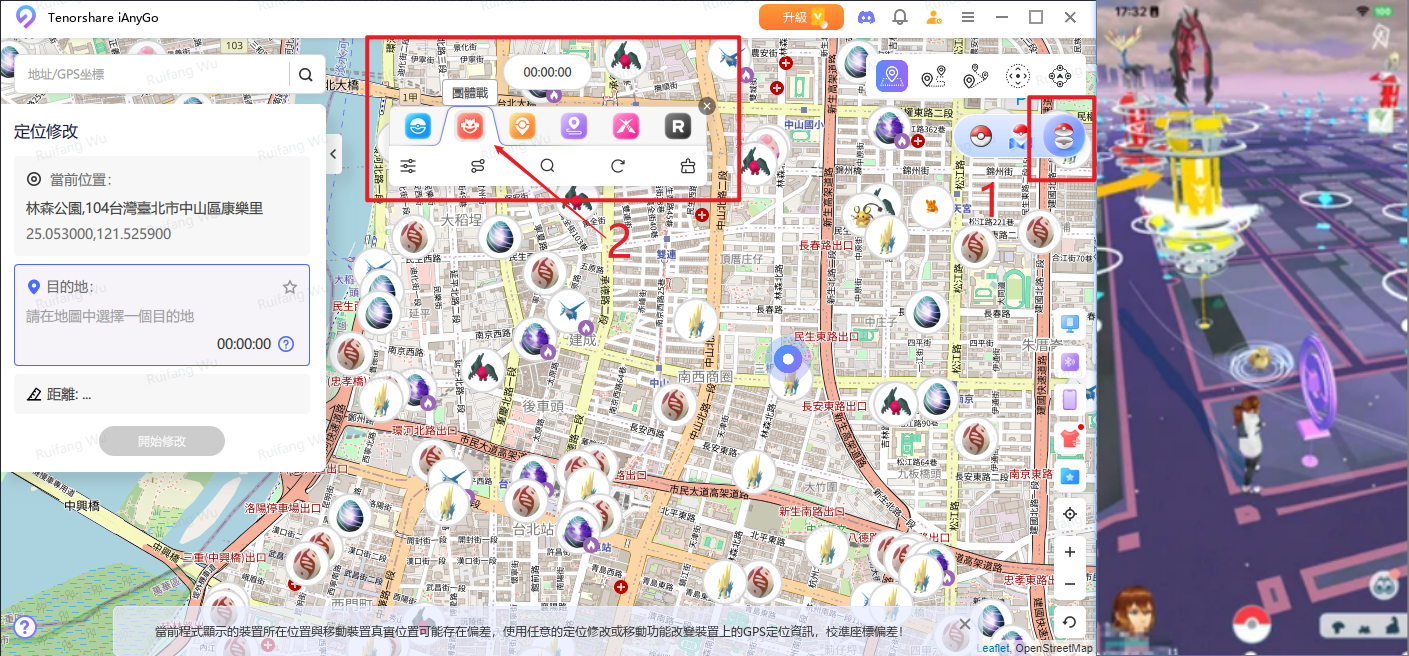This screenshot has width=1409, height=656.
Task: Click the red shirt icon in sidebar
Action: coord(1070,437)
